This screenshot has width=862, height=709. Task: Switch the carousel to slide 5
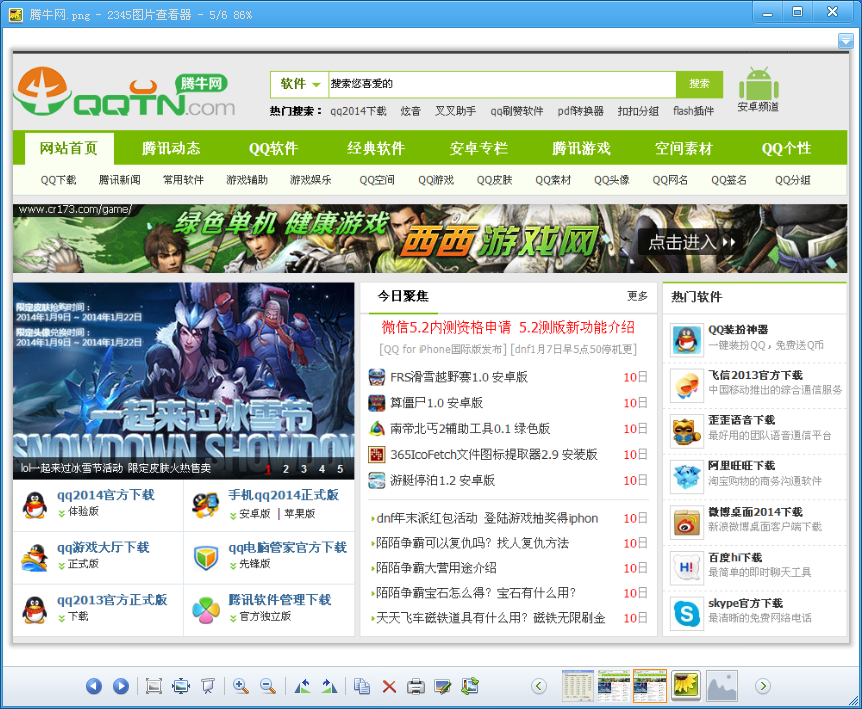pyautogui.click(x=340, y=469)
